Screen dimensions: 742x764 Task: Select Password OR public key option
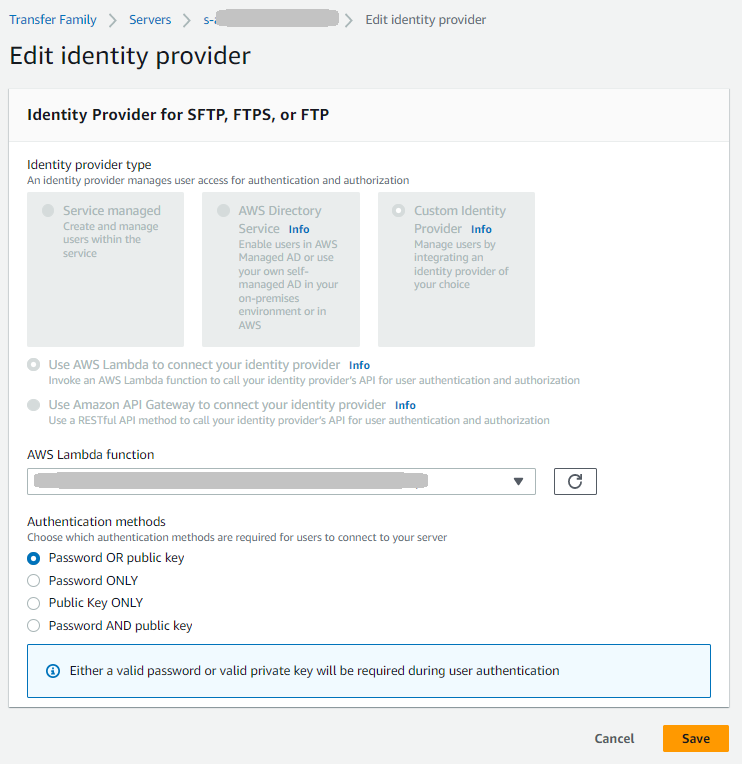point(34,558)
